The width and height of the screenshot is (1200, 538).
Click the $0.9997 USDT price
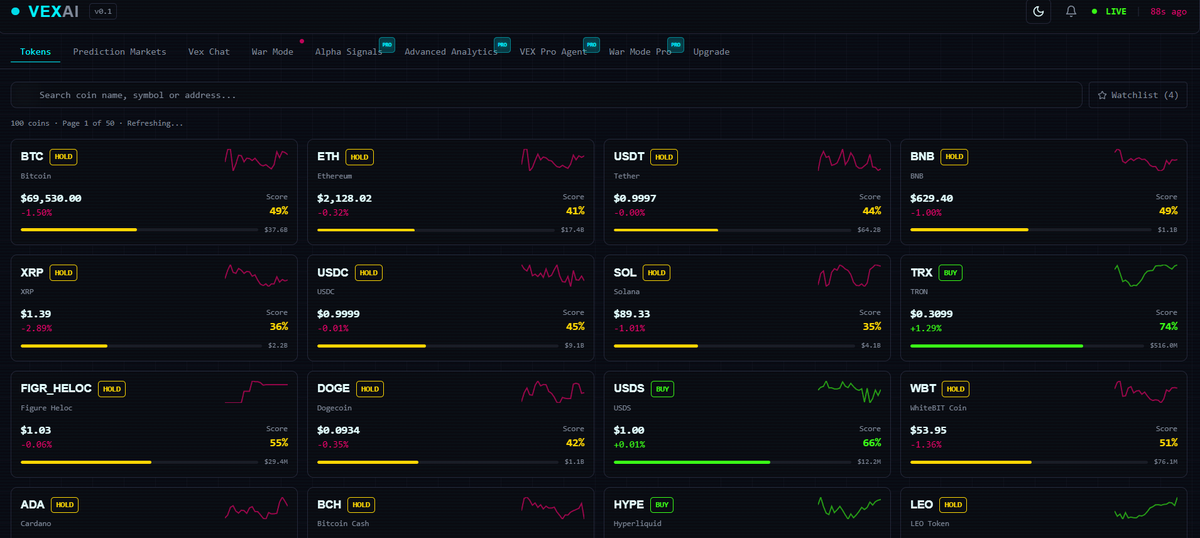point(635,198)
